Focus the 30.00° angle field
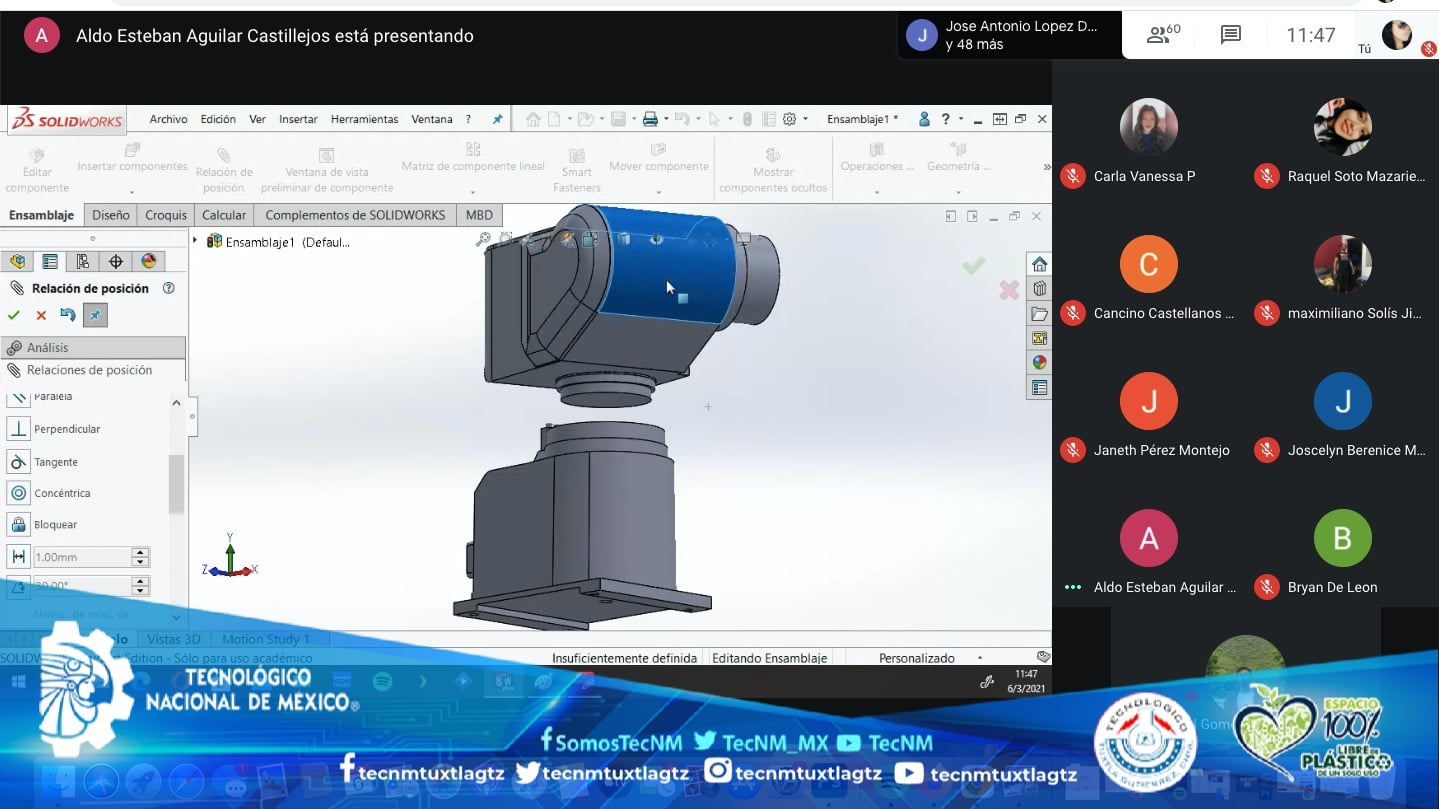Screen dimensions: 1439x809 (x=82, y=586)
